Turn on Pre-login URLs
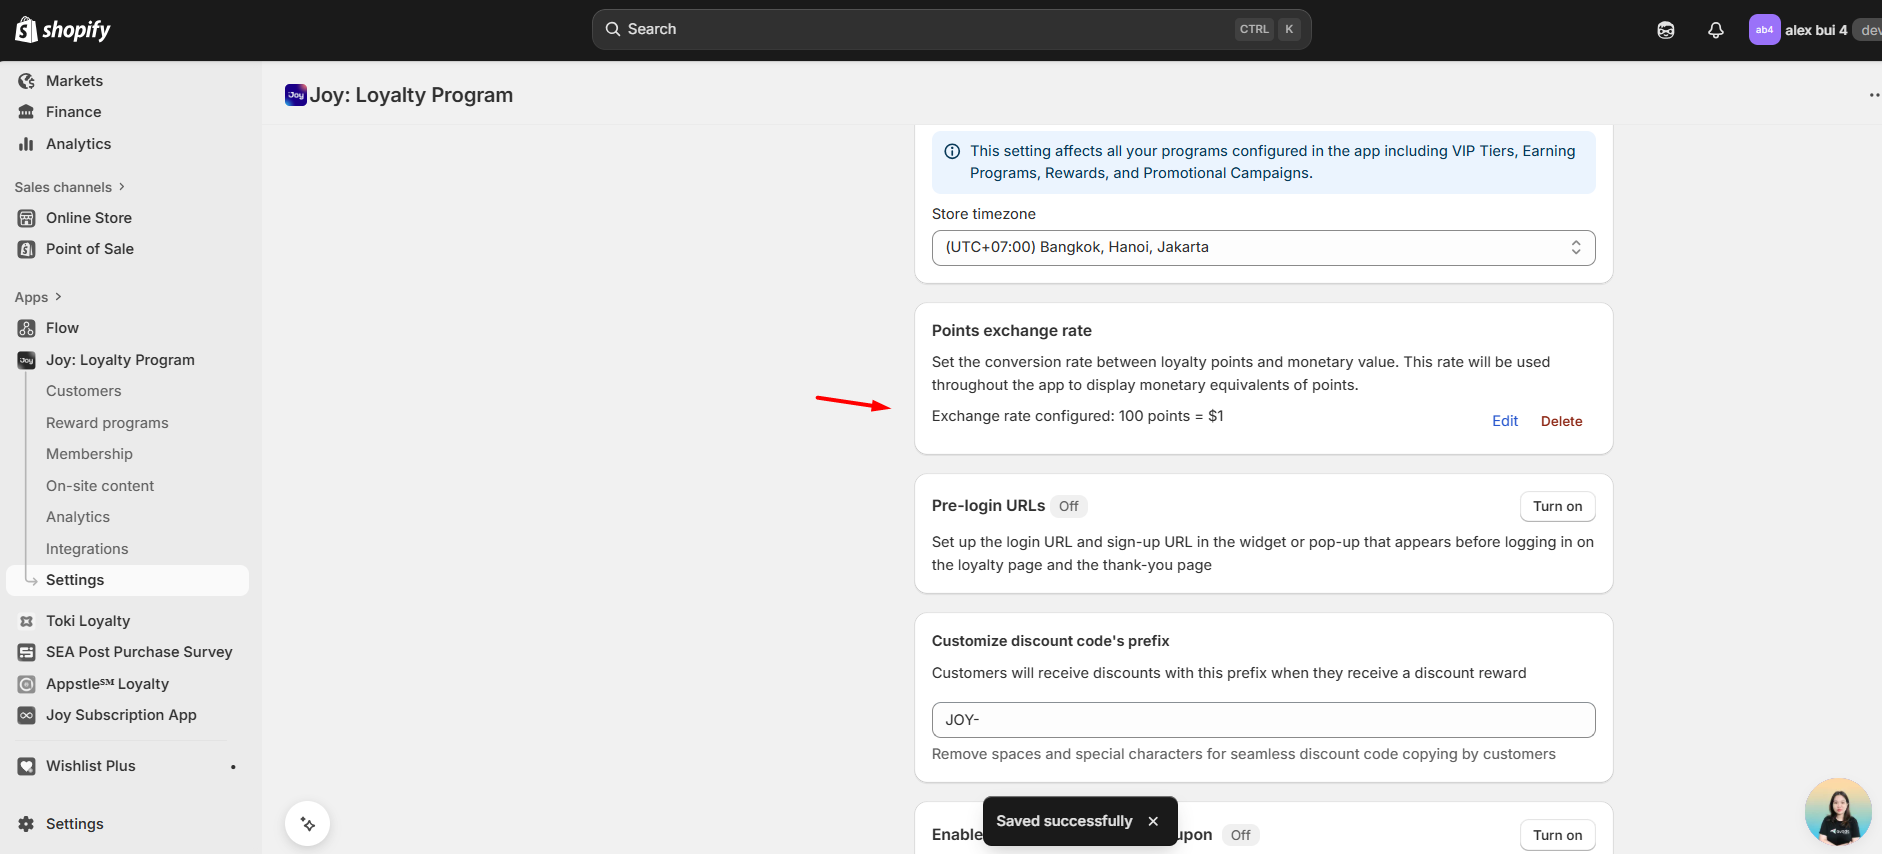The image size is (1882, 854). (1557, 507)
